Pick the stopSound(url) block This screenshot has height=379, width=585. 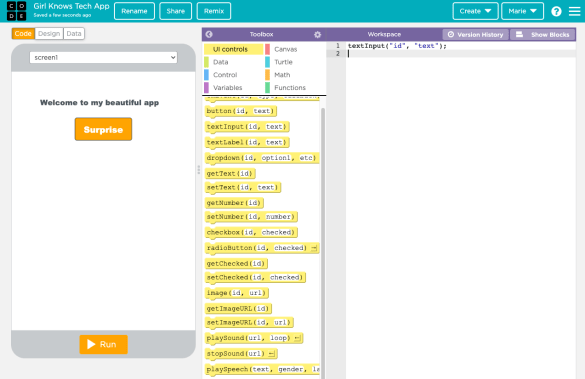[241, 354]
